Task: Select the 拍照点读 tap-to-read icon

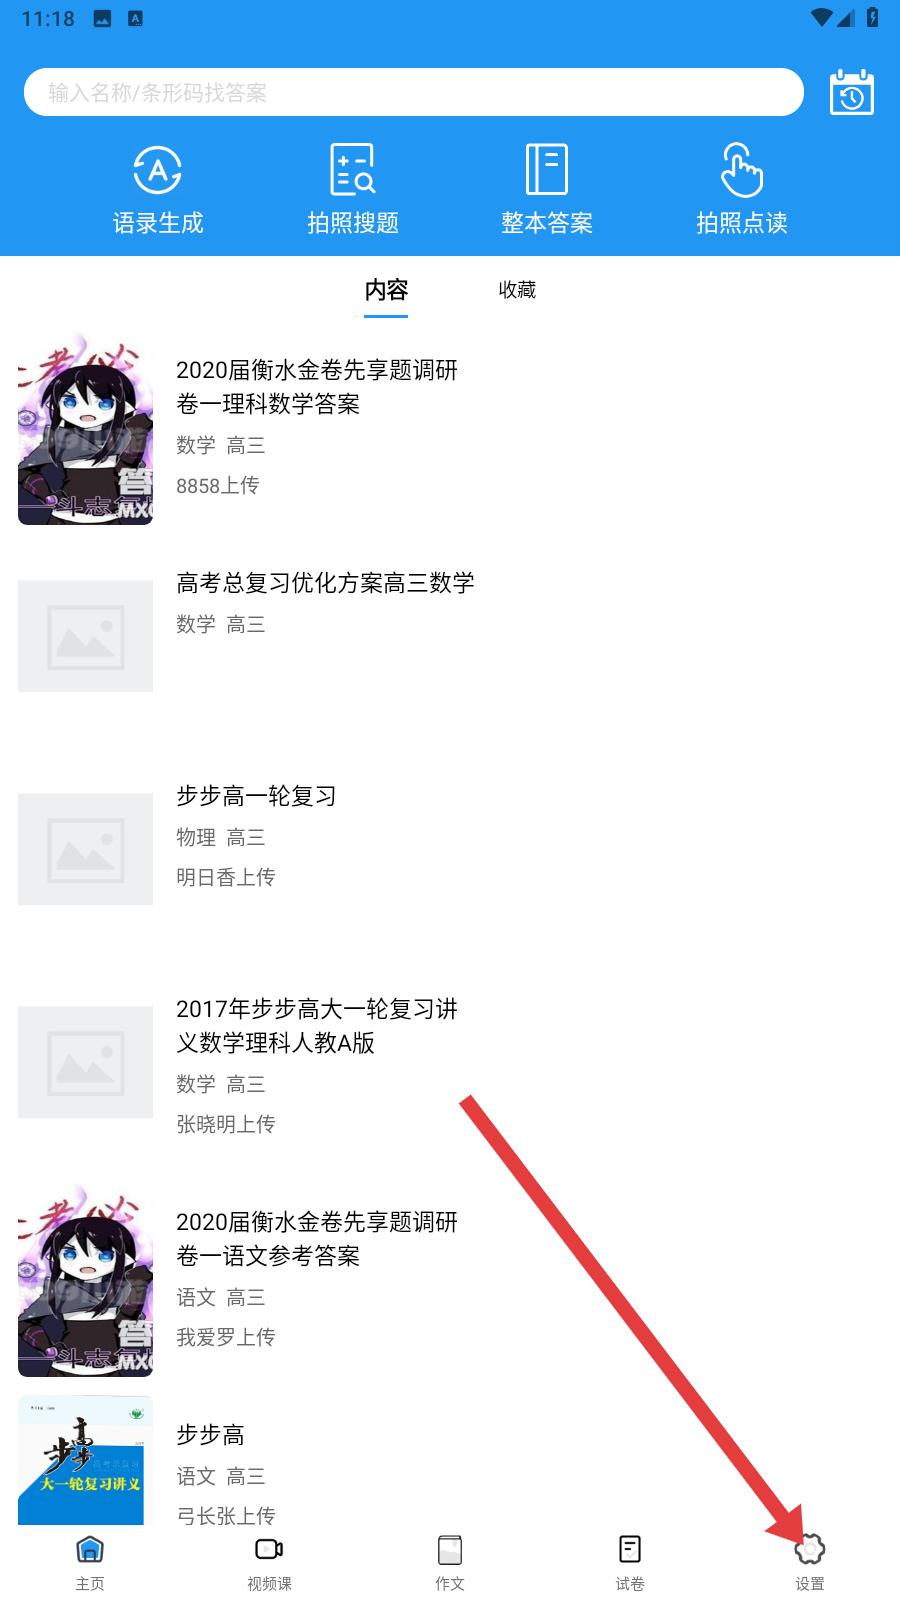Action: [x=742, y=190]
